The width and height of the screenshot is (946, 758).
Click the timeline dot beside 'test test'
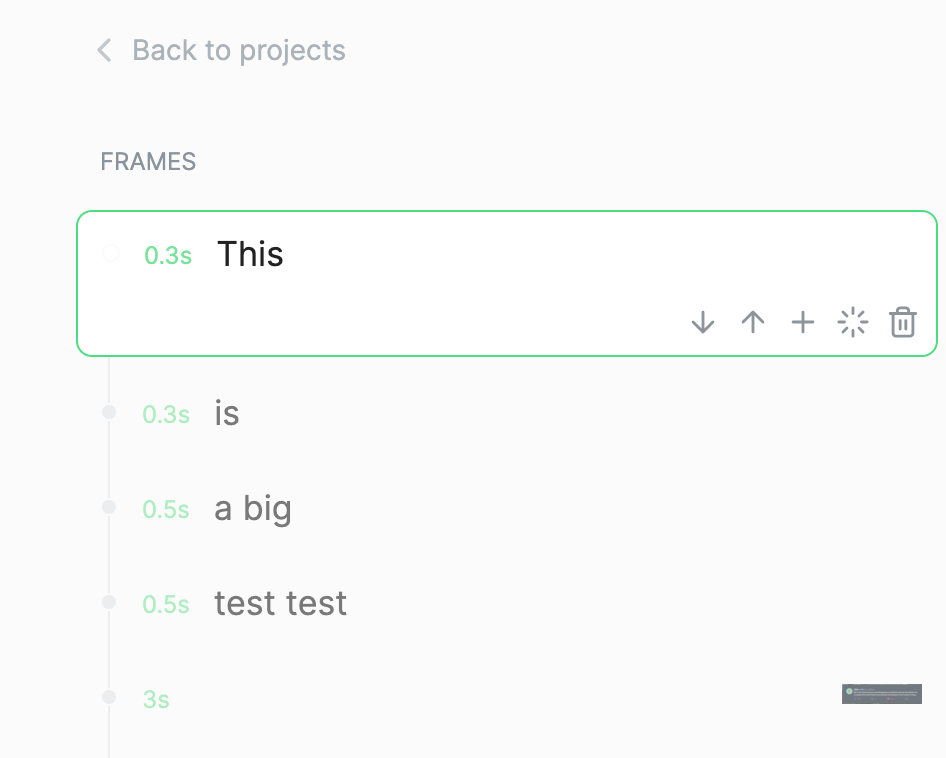point(109,602)
